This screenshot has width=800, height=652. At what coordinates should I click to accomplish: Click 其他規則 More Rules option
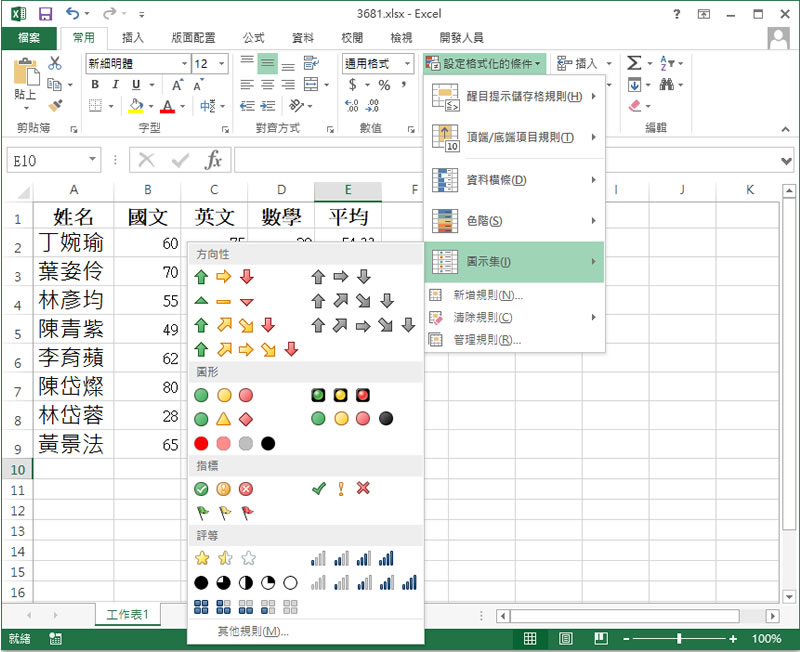254,632
